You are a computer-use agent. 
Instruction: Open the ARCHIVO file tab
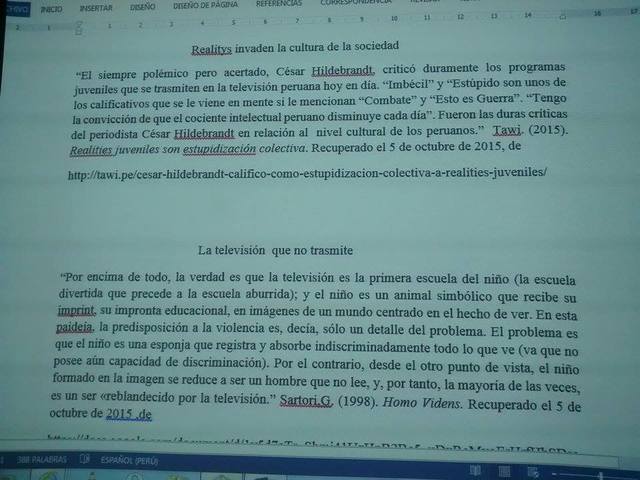[18, 9]
